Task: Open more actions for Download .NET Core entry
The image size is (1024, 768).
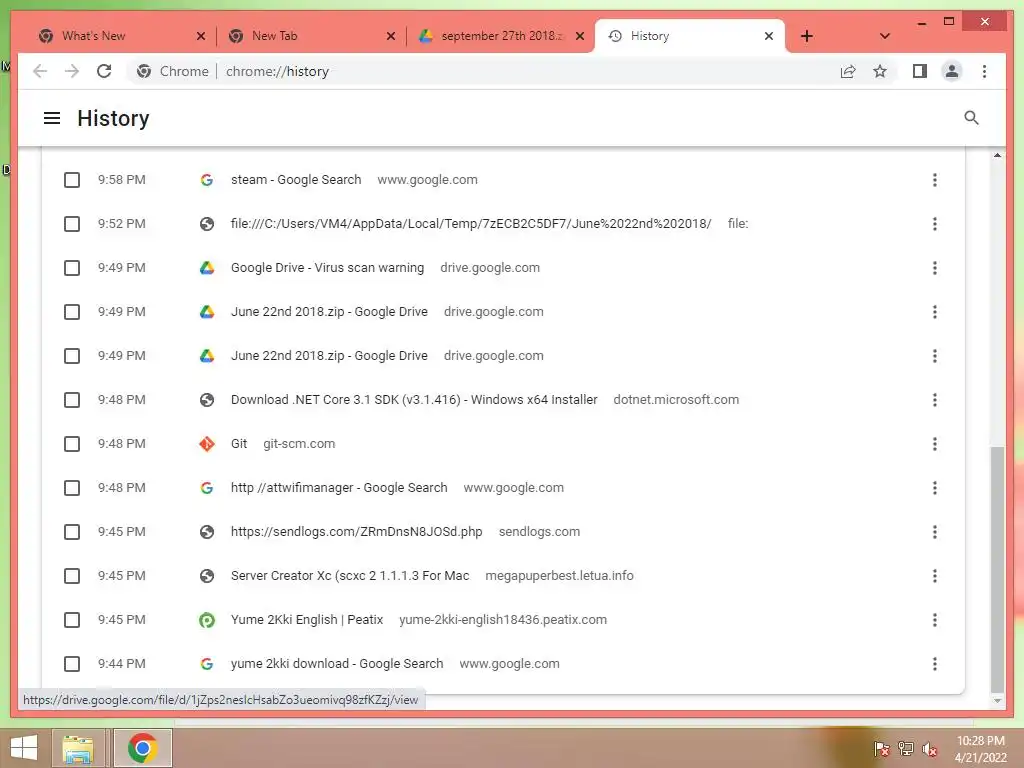Action: 935,400
